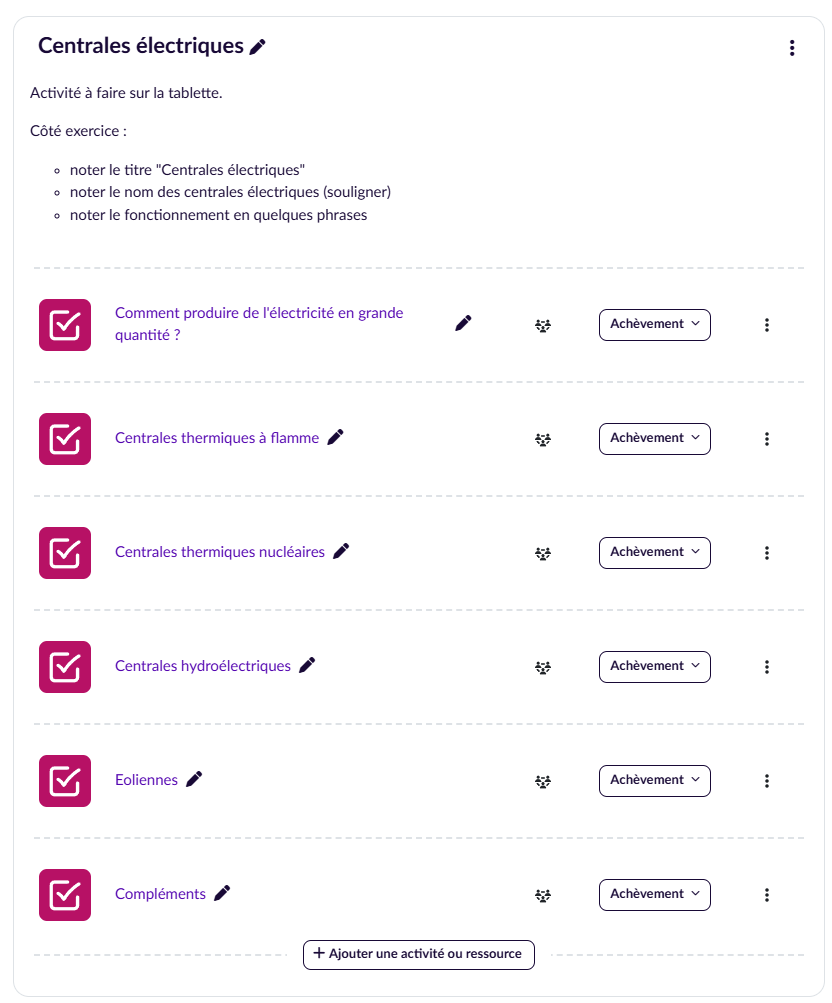Edit the Compléments activity name
Viewport: 832px width, 1003px height.
click(x=222, y=893)
